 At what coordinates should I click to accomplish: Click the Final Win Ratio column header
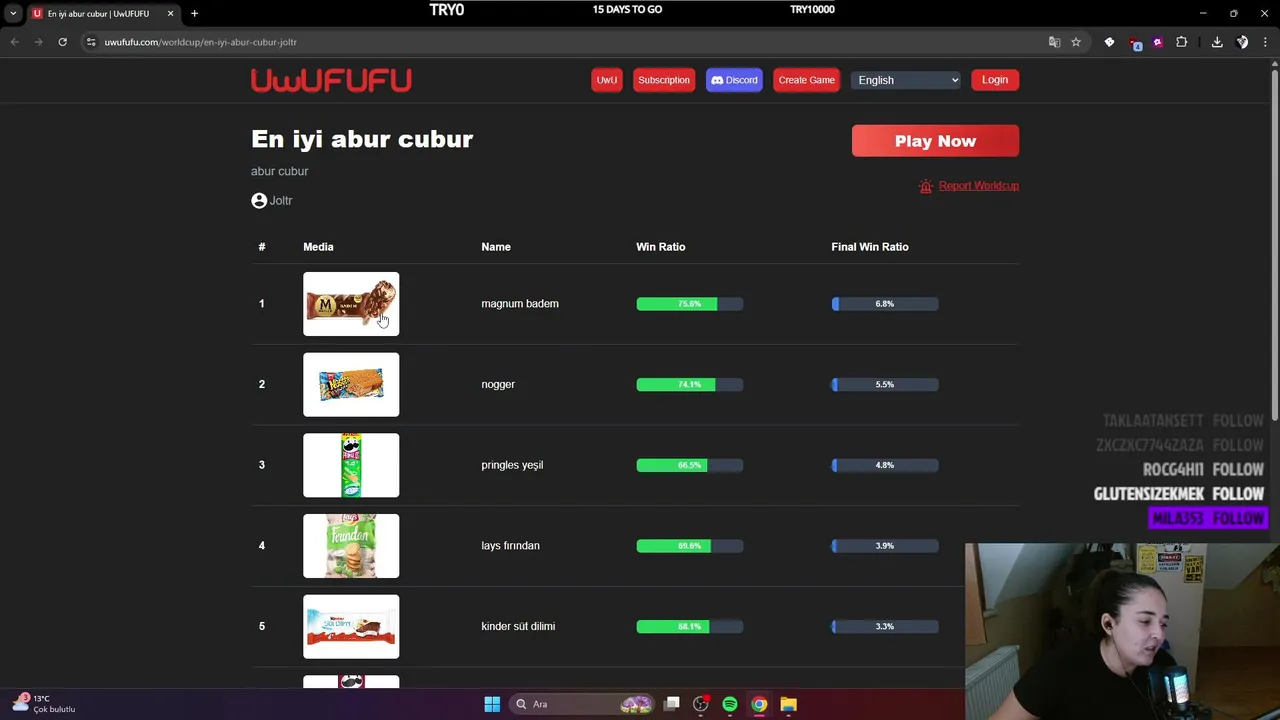point(870,247)
